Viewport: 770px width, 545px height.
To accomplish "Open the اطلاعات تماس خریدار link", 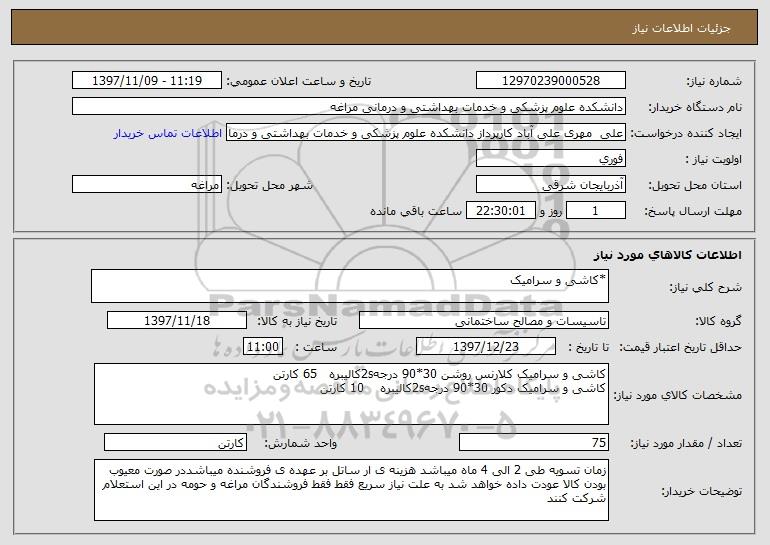I will pos(167,133).
